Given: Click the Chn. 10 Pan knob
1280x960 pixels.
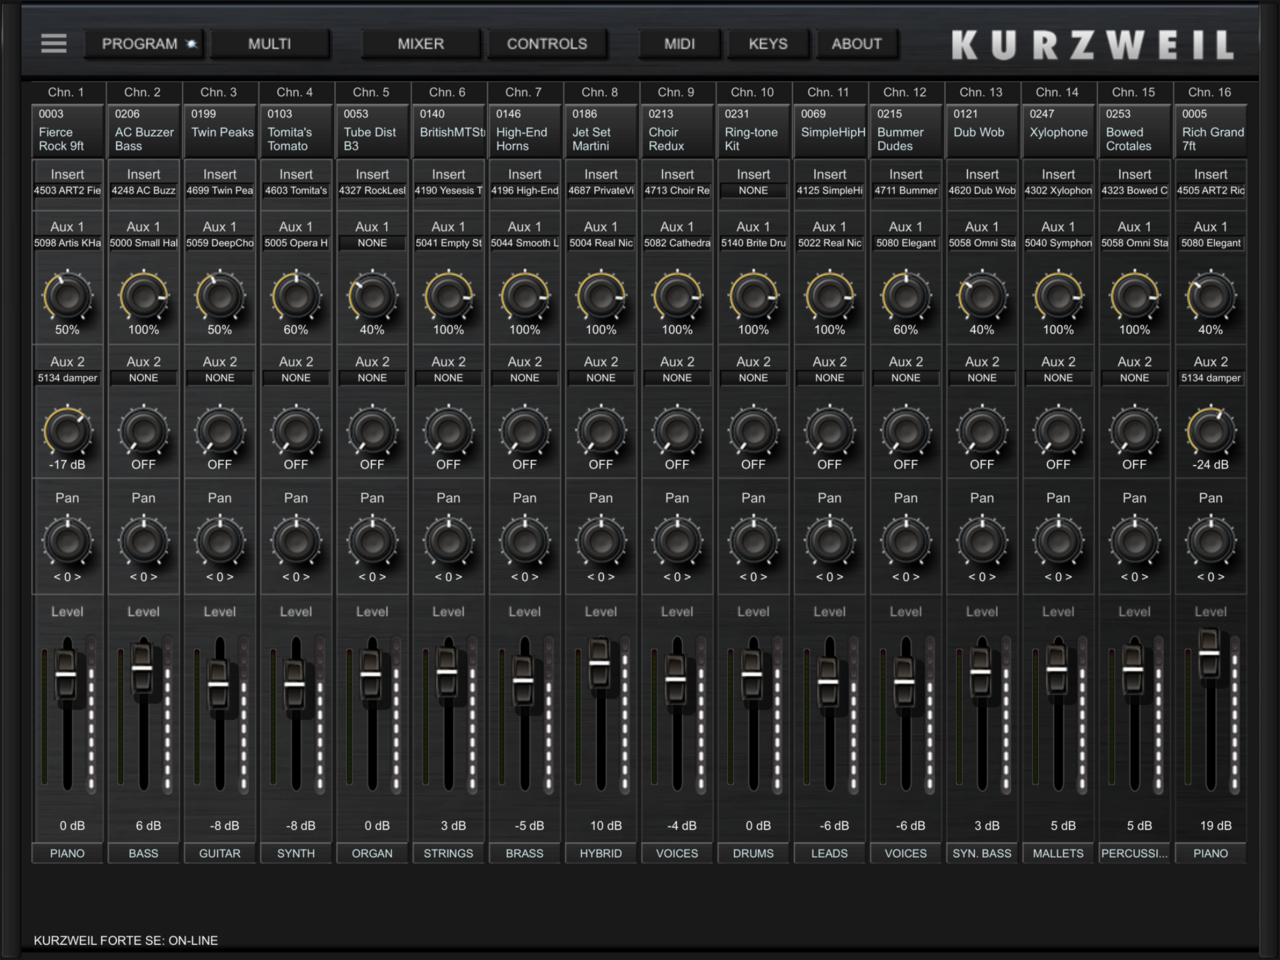Looking at the screenshot, I should (x=753, y=541).
